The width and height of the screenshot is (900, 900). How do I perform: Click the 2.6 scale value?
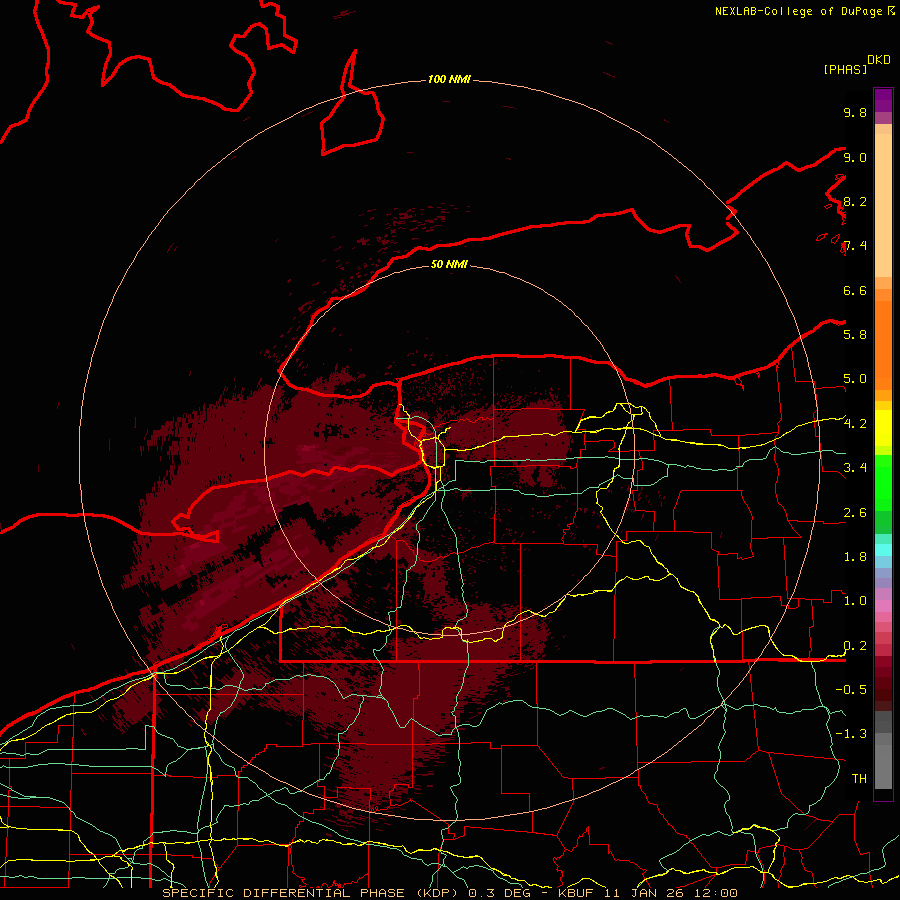click(x=855, y=513)
